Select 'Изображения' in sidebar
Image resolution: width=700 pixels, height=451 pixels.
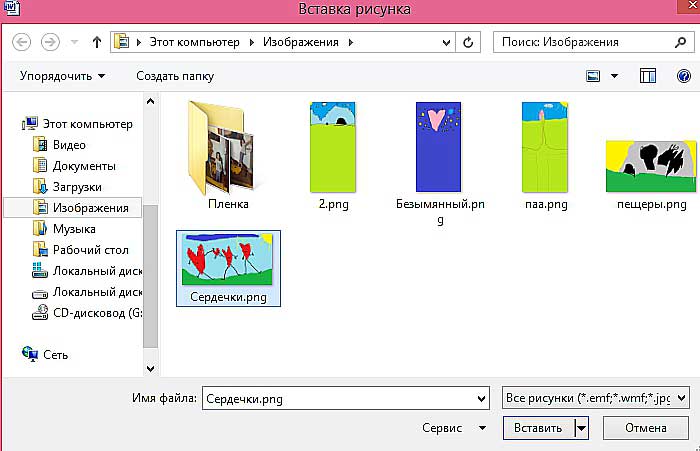[73, 208]
